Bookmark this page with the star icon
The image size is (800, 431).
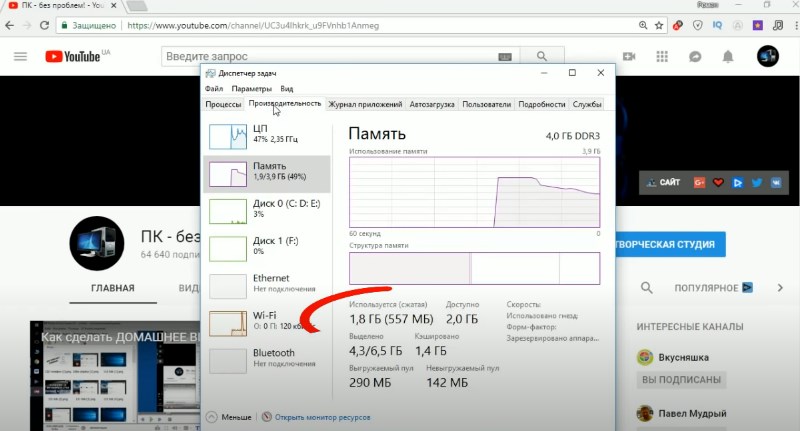659,26
